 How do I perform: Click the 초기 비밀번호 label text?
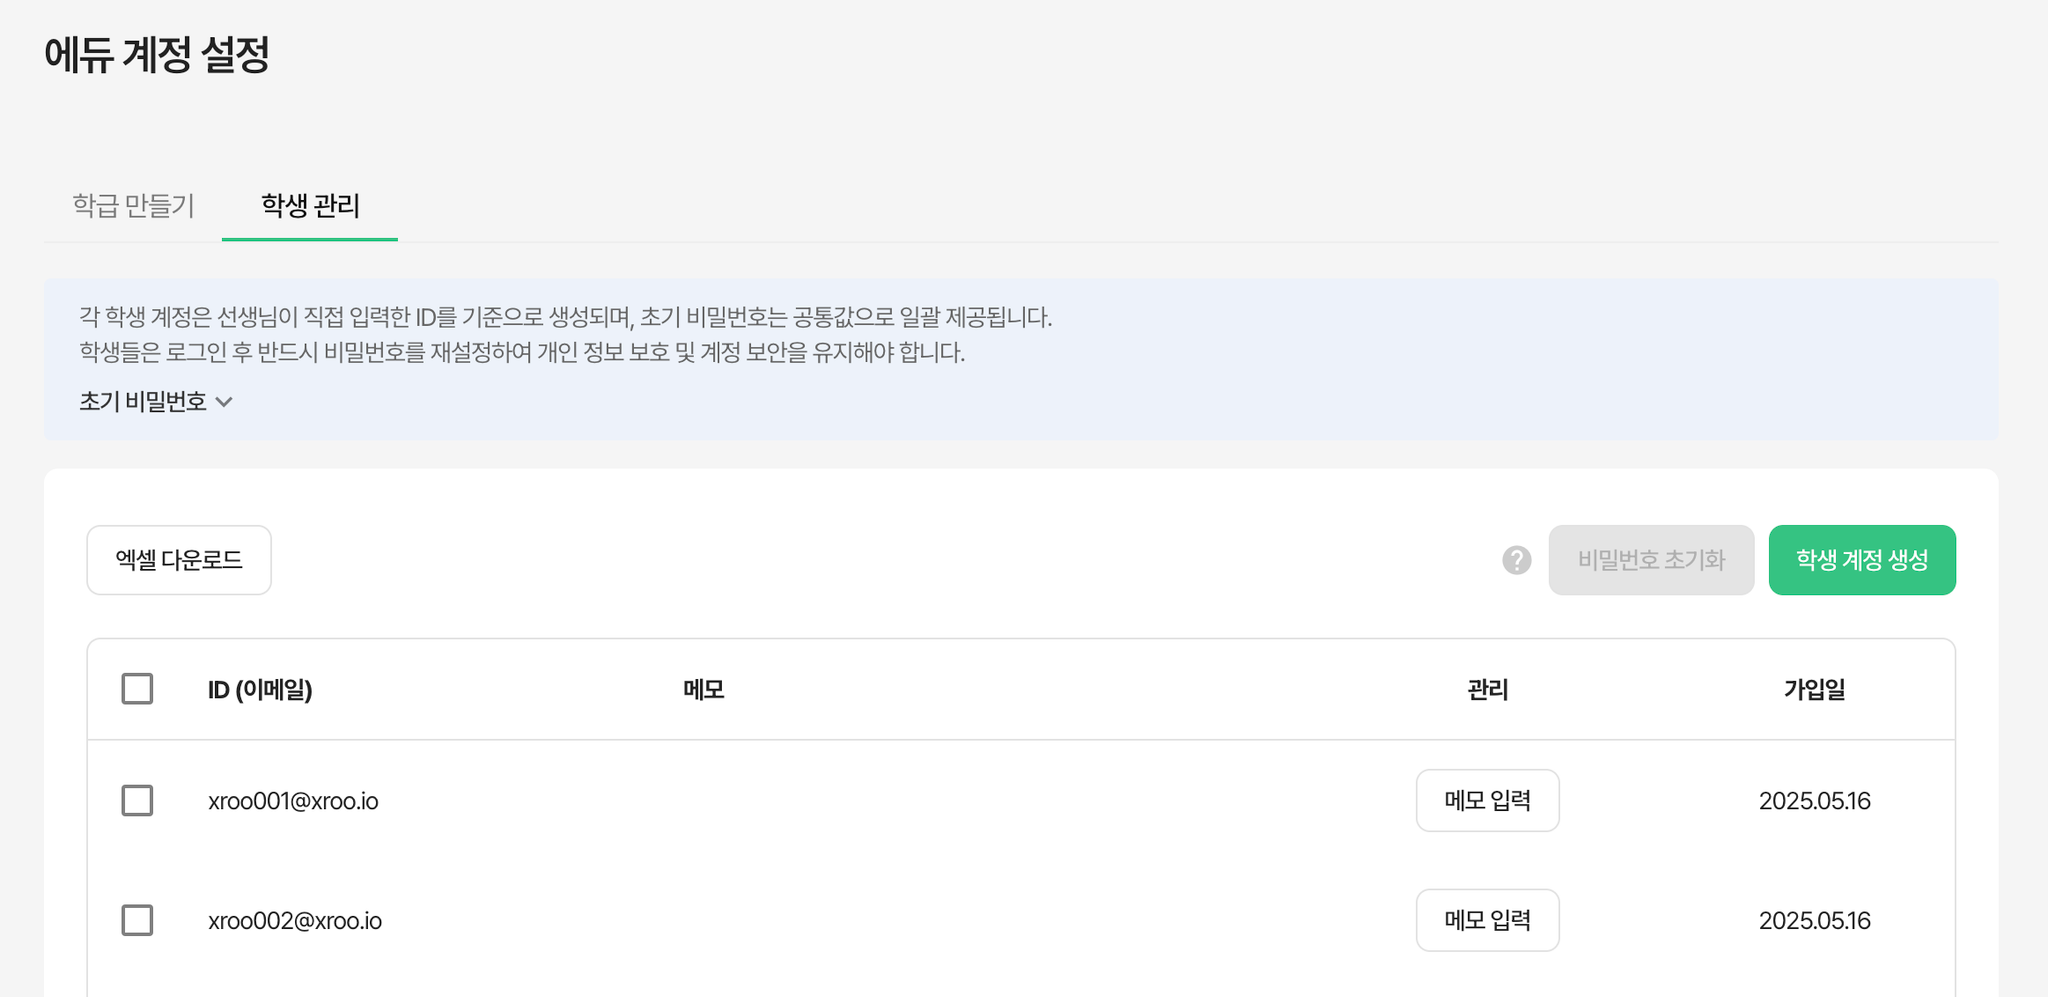(143, 402)
